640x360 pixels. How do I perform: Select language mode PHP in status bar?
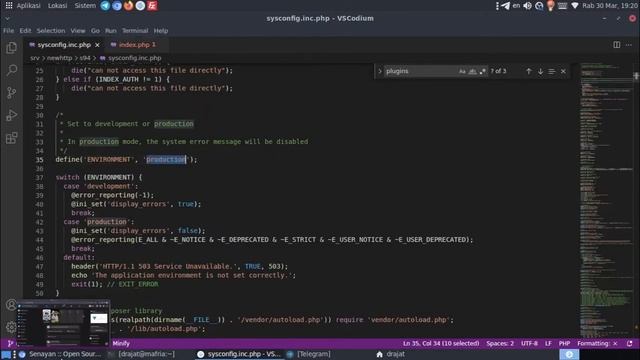(x=564, y=344)
